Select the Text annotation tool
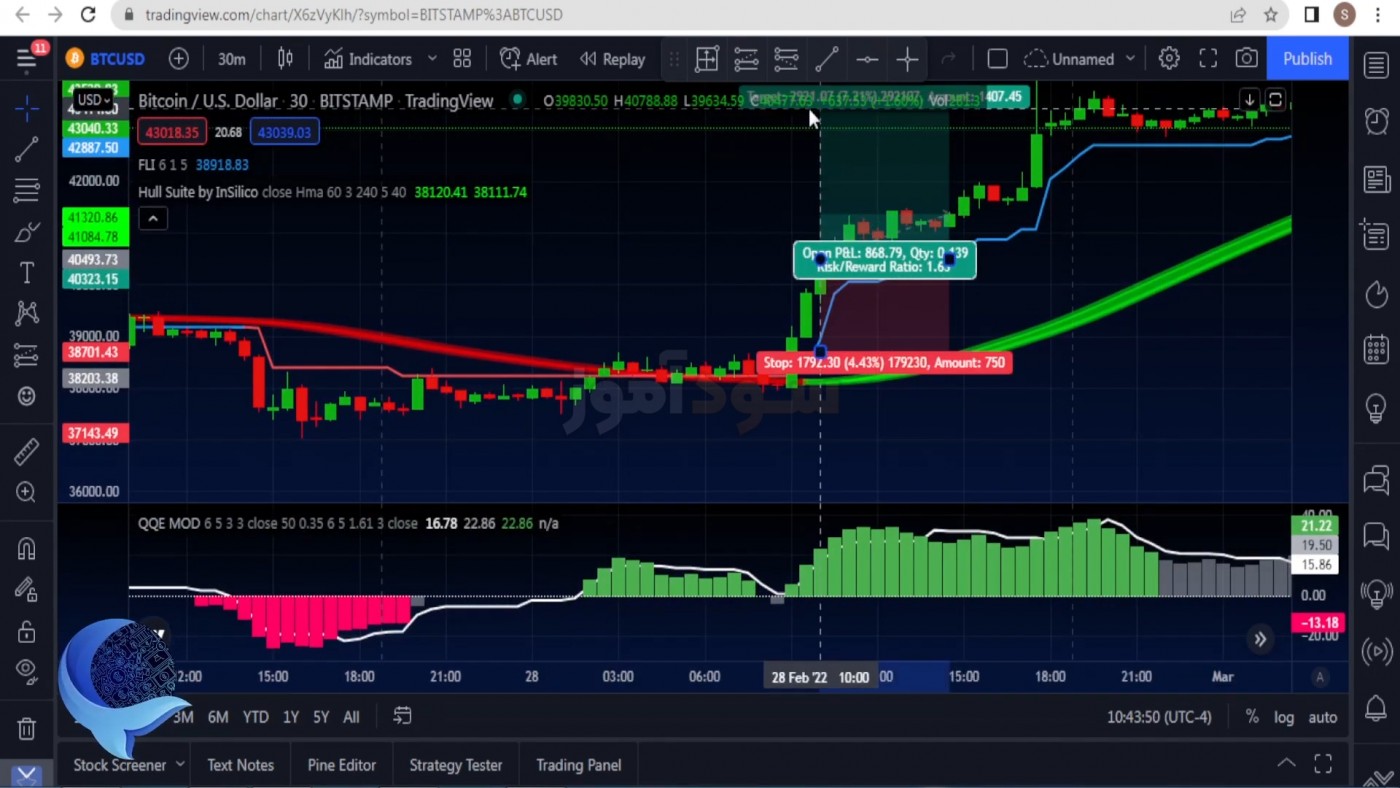The image size is (1400, 788). [27, 273]
